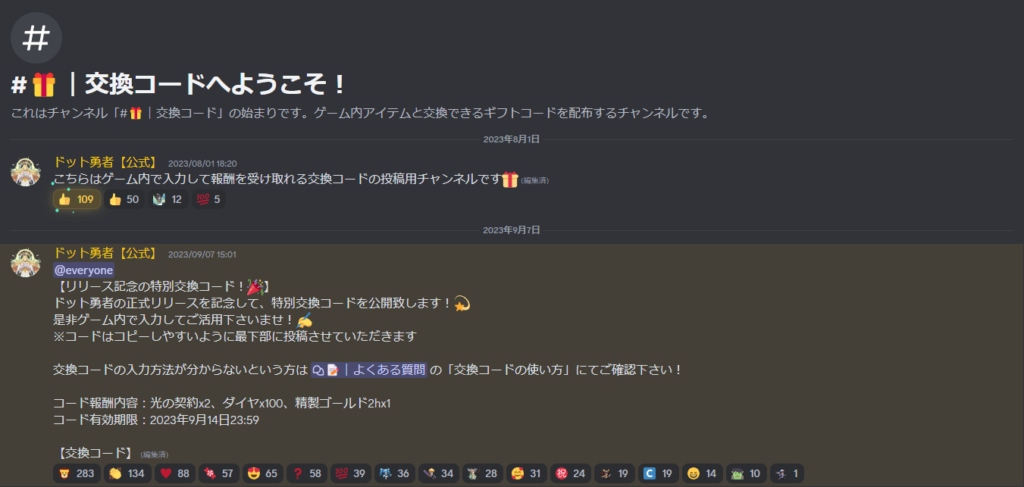Click the lion reaction with 283 votes
Viewport: 1024px width, 487px height.
[77, 473]
